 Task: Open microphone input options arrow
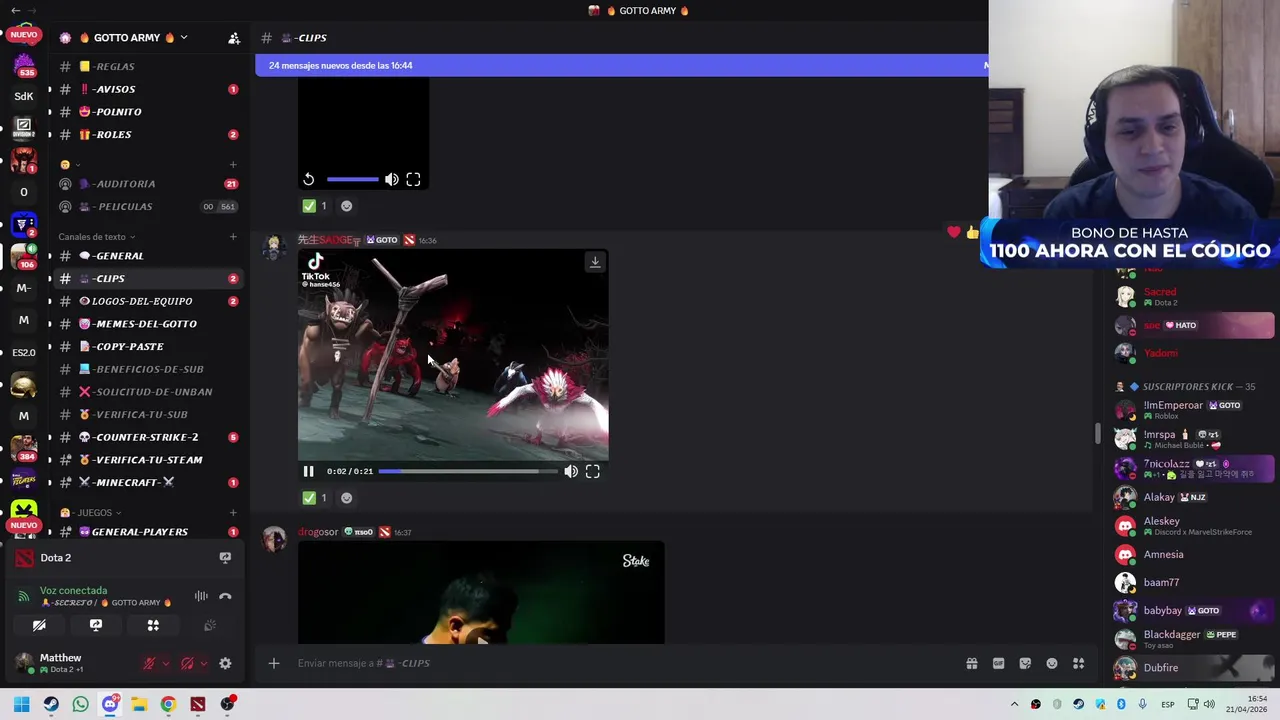[x=166, y=663]
